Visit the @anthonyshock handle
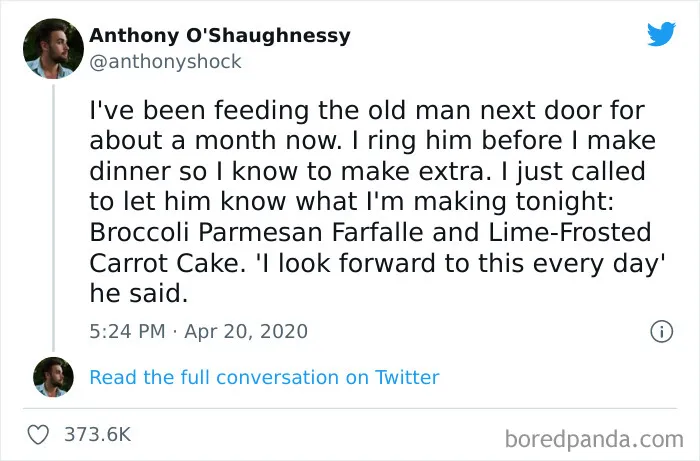 [165, 62]
